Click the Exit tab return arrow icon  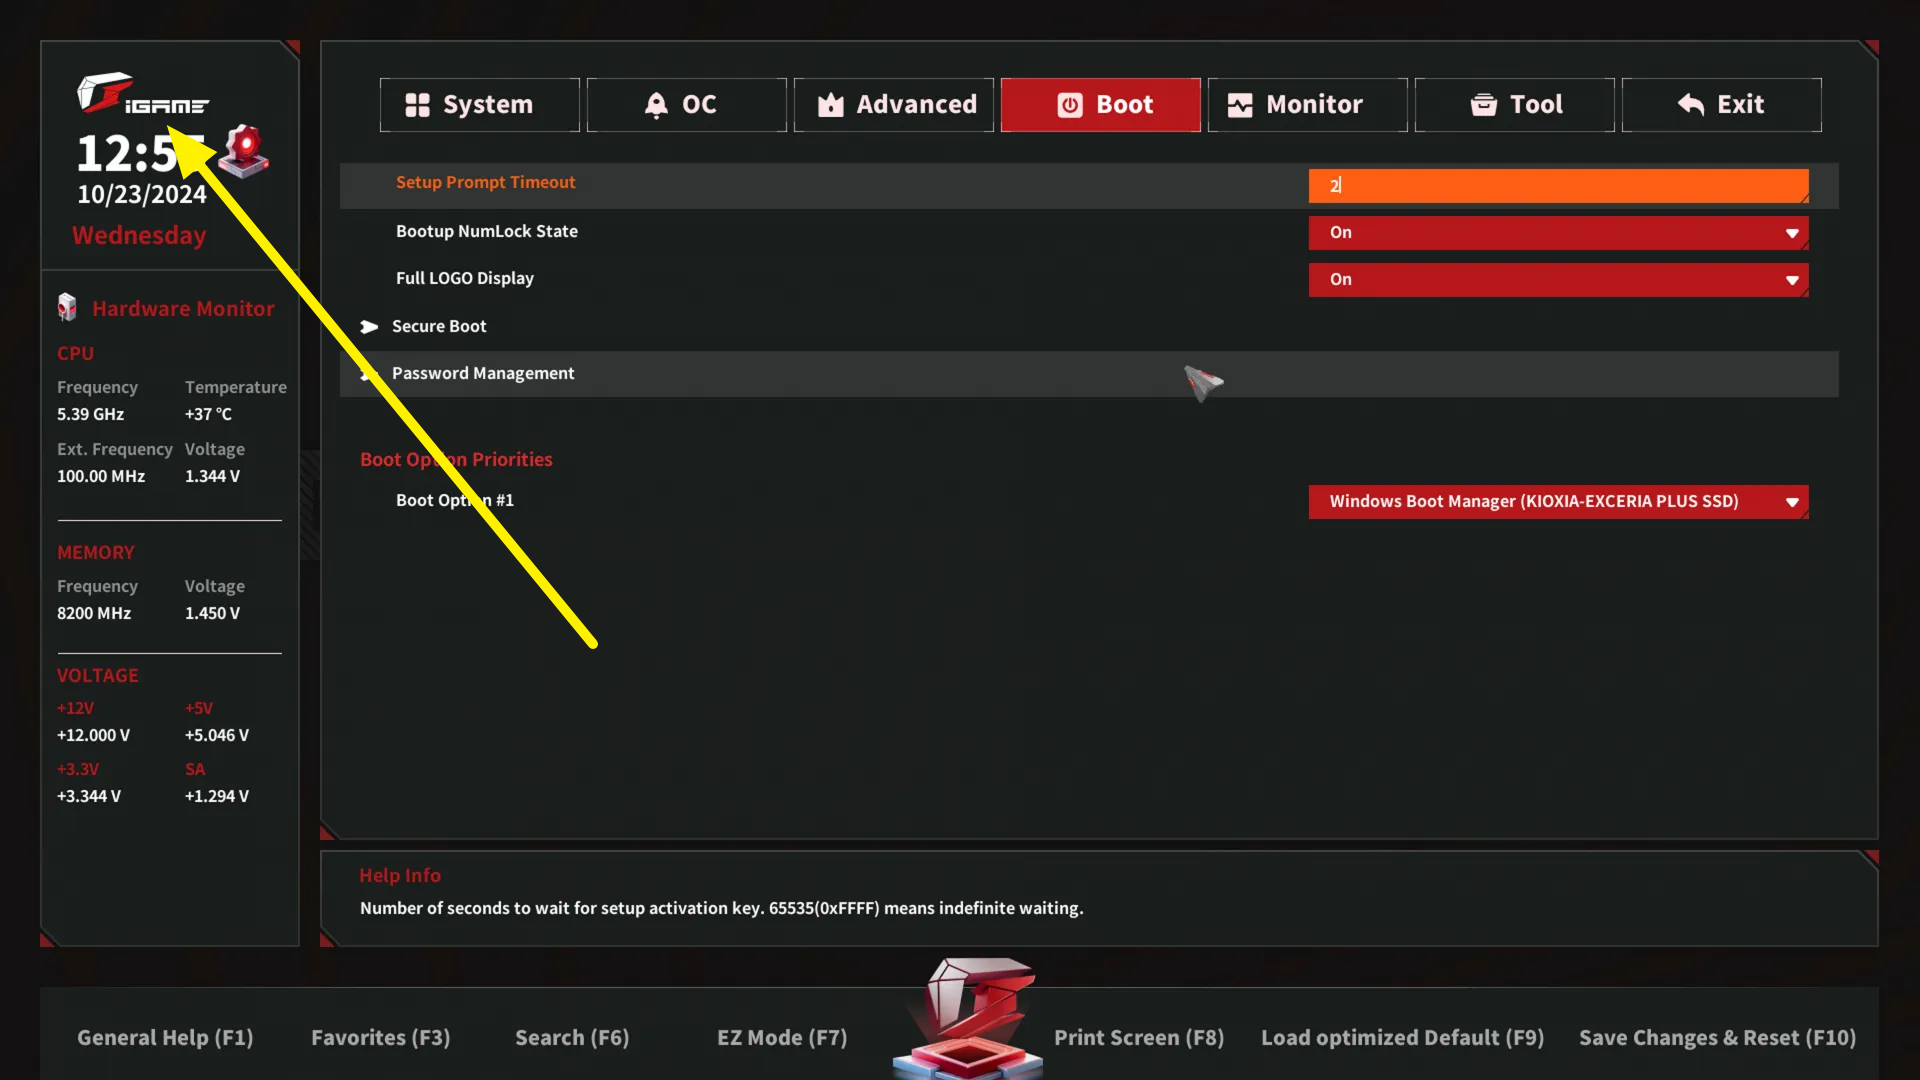(1691, 105)
